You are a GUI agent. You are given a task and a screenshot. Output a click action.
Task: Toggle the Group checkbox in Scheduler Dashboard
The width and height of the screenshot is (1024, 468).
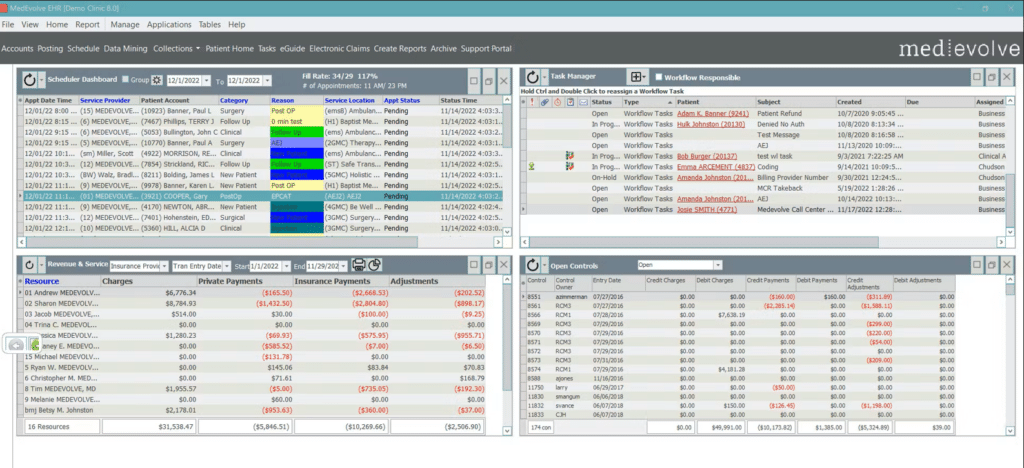(126, 80)
